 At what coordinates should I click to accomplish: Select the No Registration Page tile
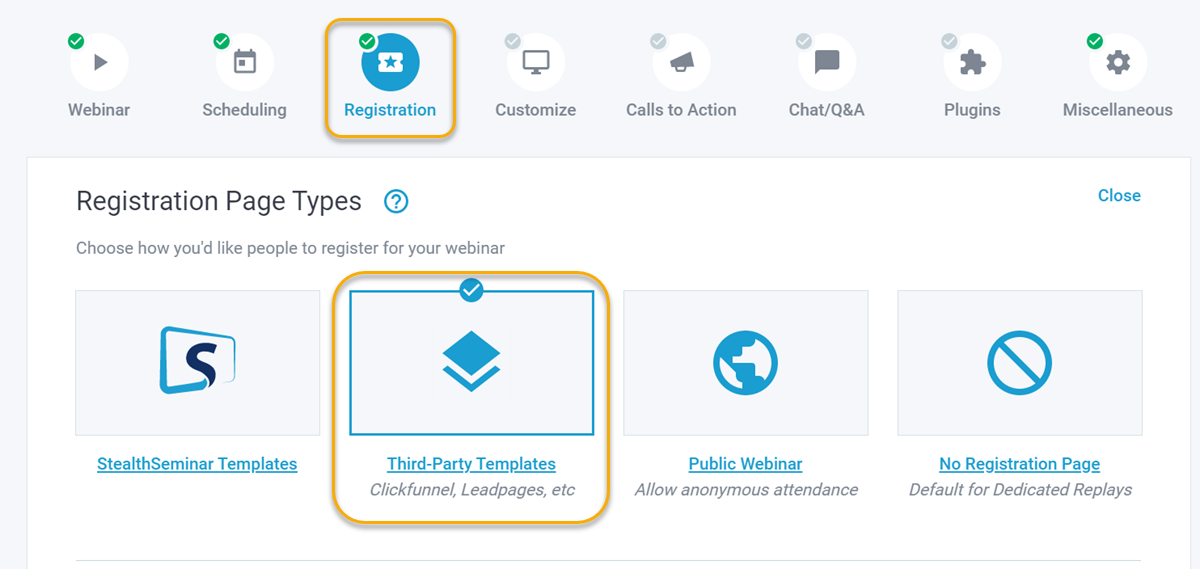tap(1019, 362)
